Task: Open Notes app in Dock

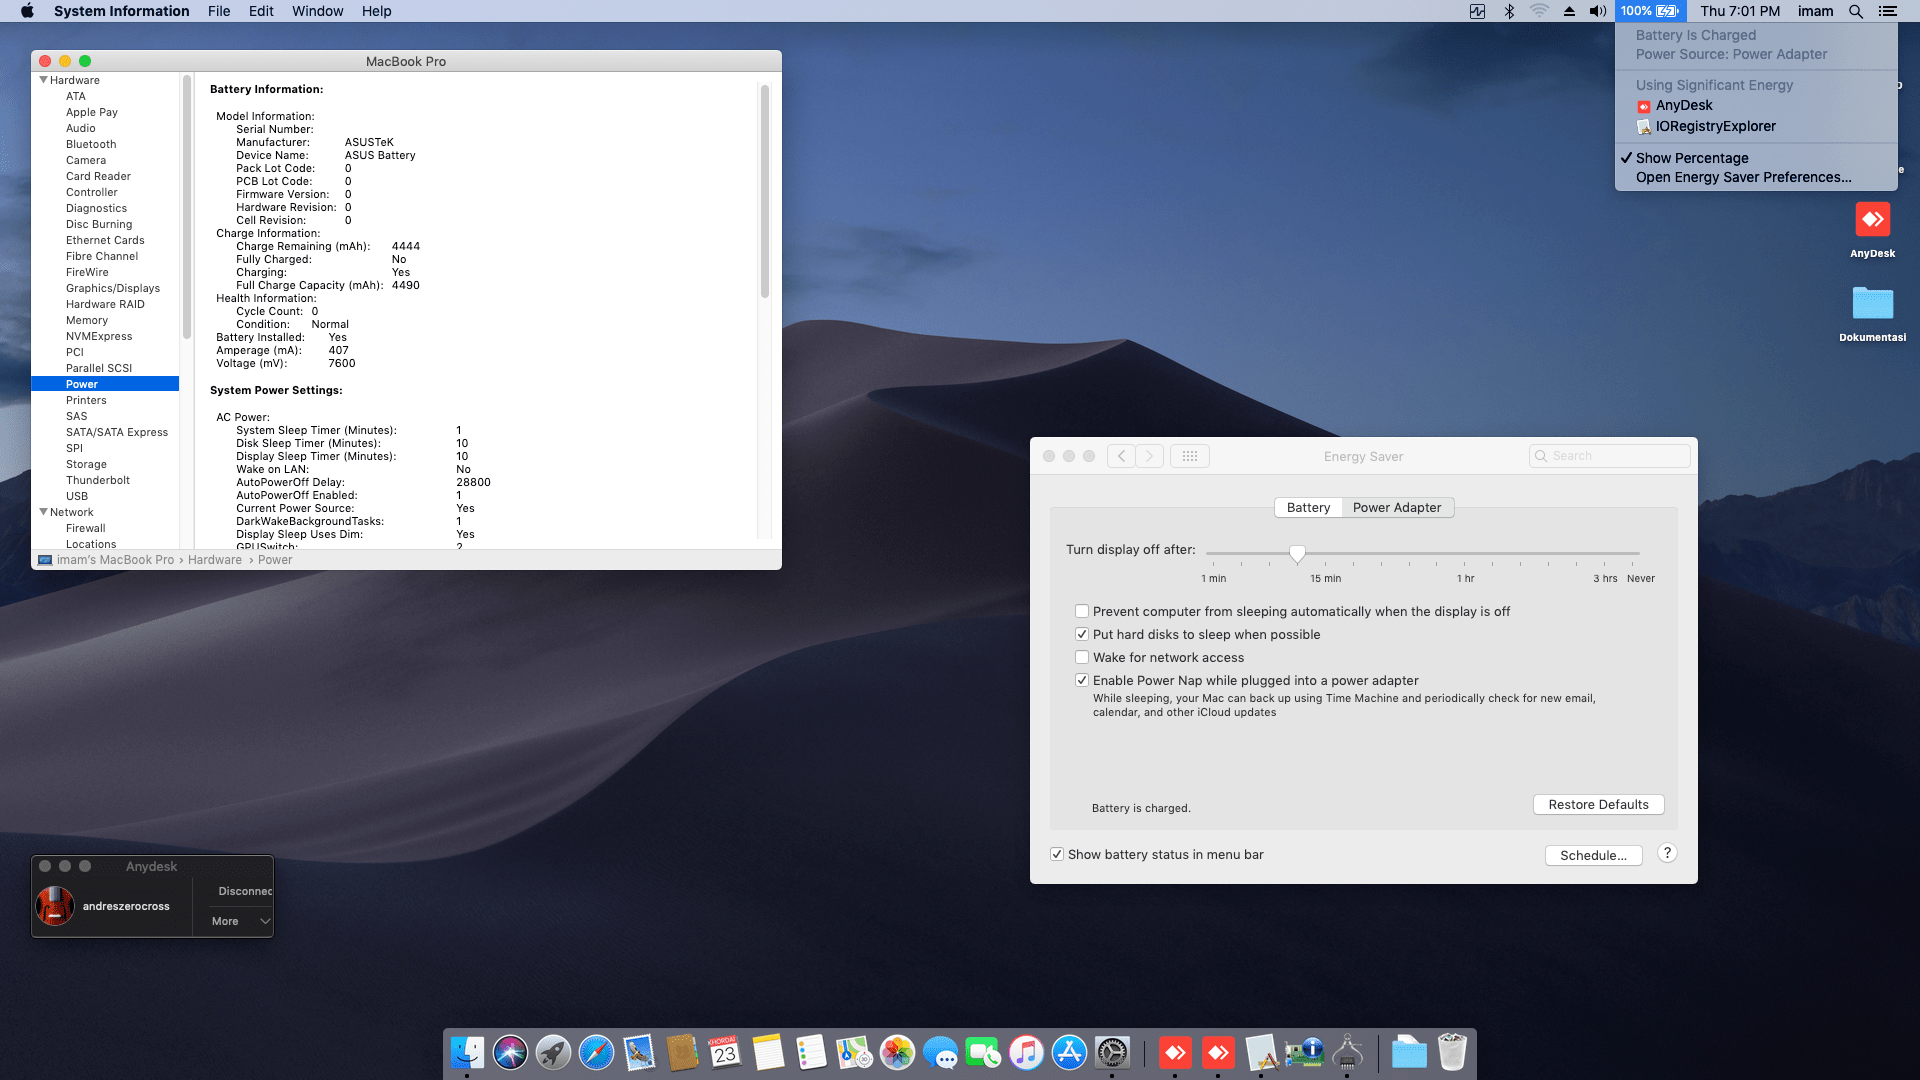Action: (x=768, y=1052)
